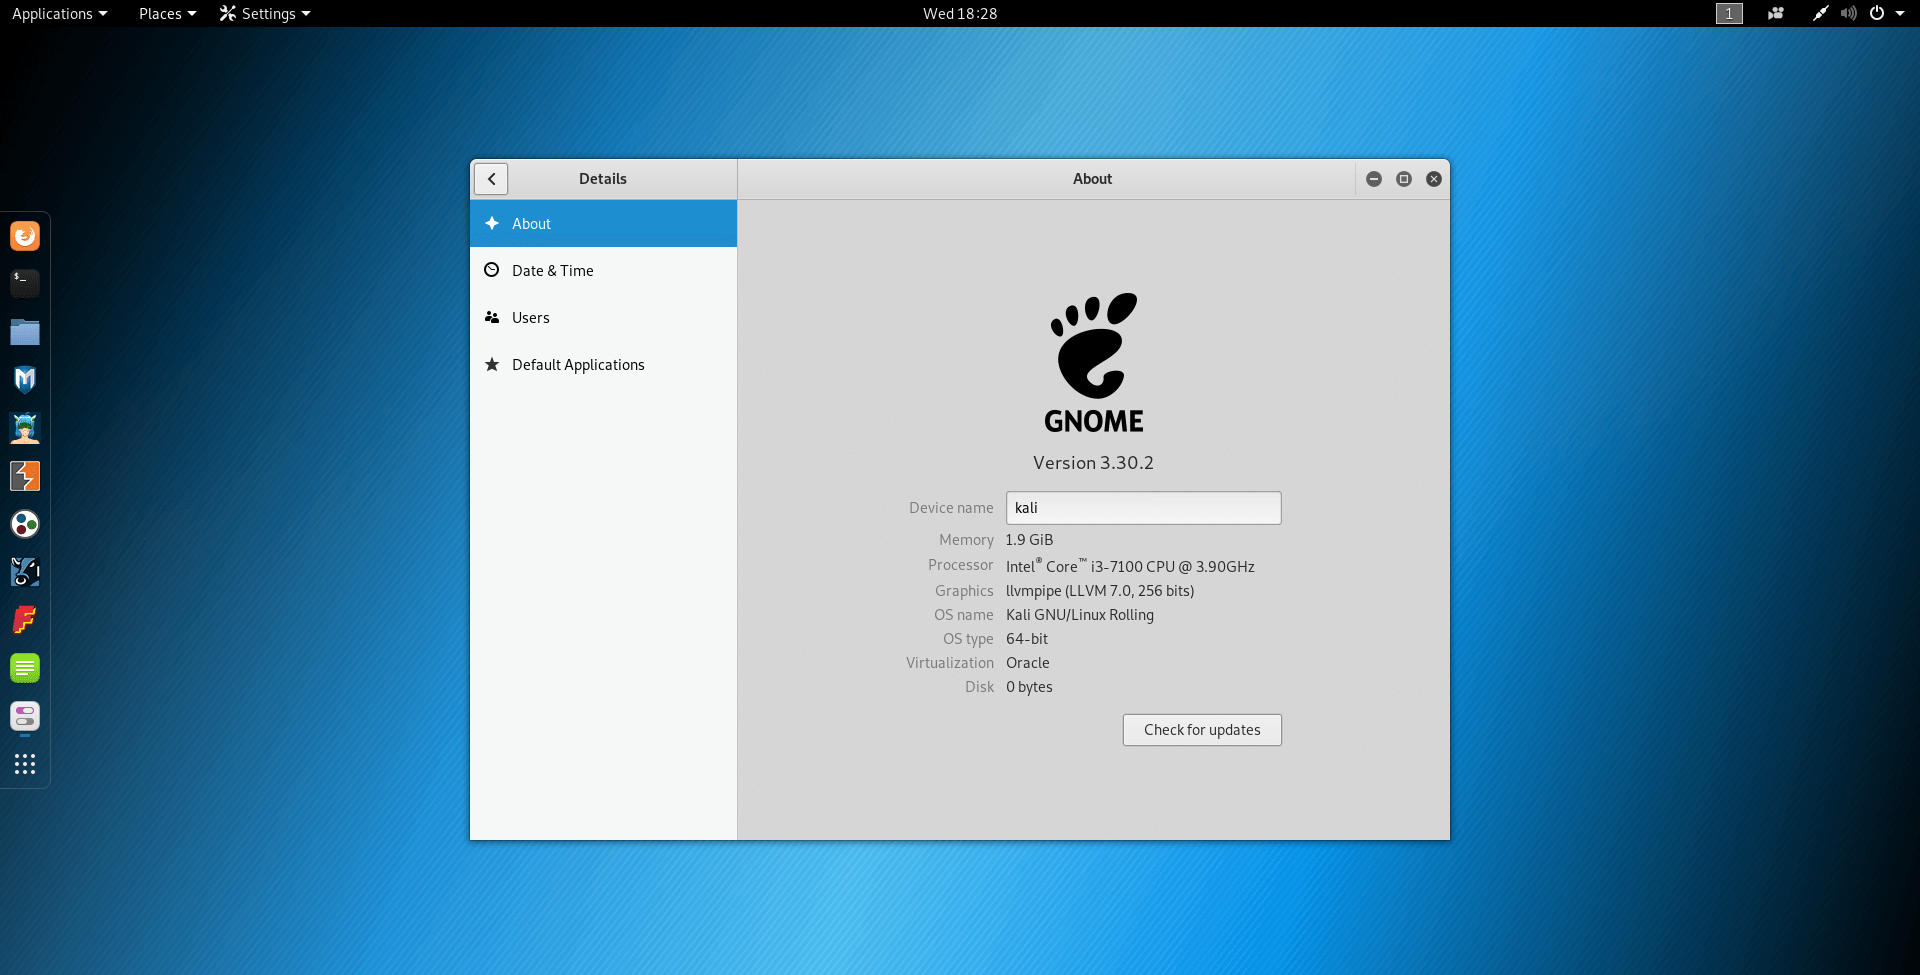Screen dimensions: 1920x975
Task: Click the 1.9 GiB memory value
Action: [x=1029, y=540]
